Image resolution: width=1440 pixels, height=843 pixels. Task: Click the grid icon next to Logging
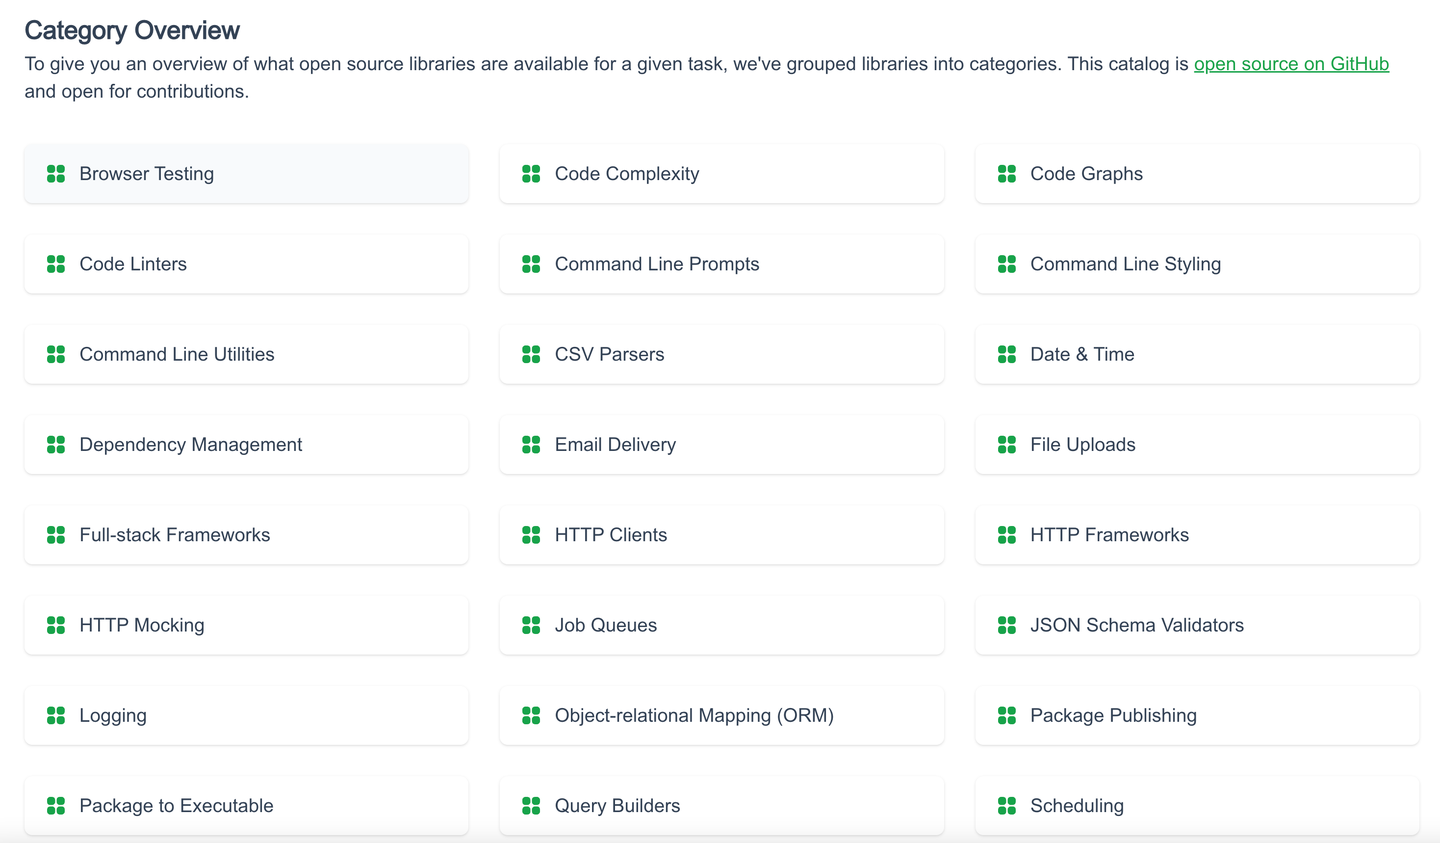tap(56, 715)
